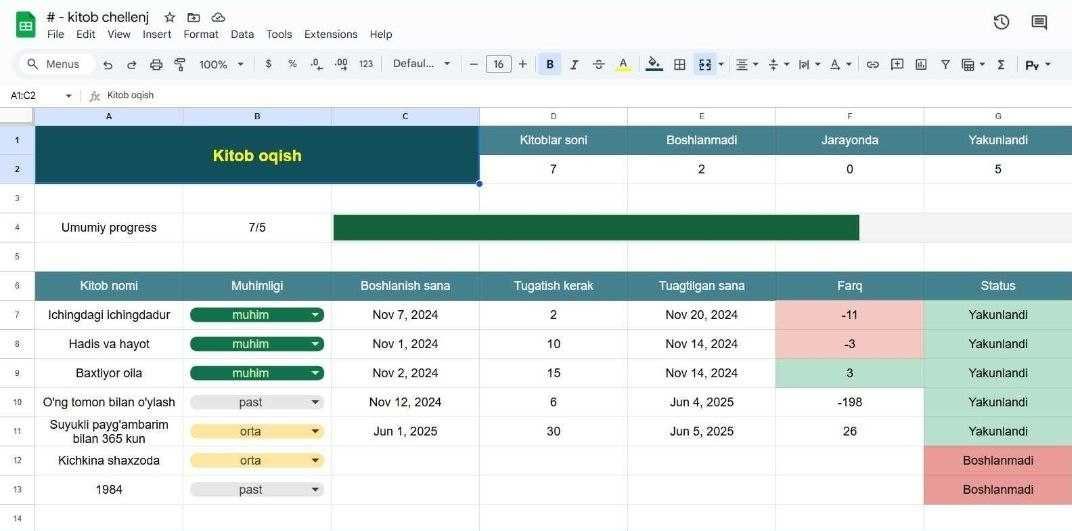Choose text color with the A icon
The image size is (1072, 531).
tap(623, 64)
